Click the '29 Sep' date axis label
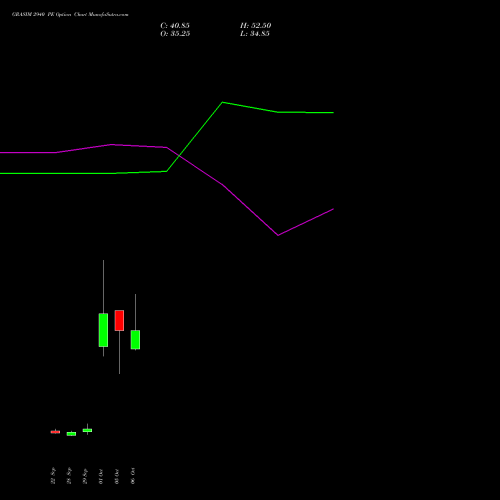 point(85,476)
